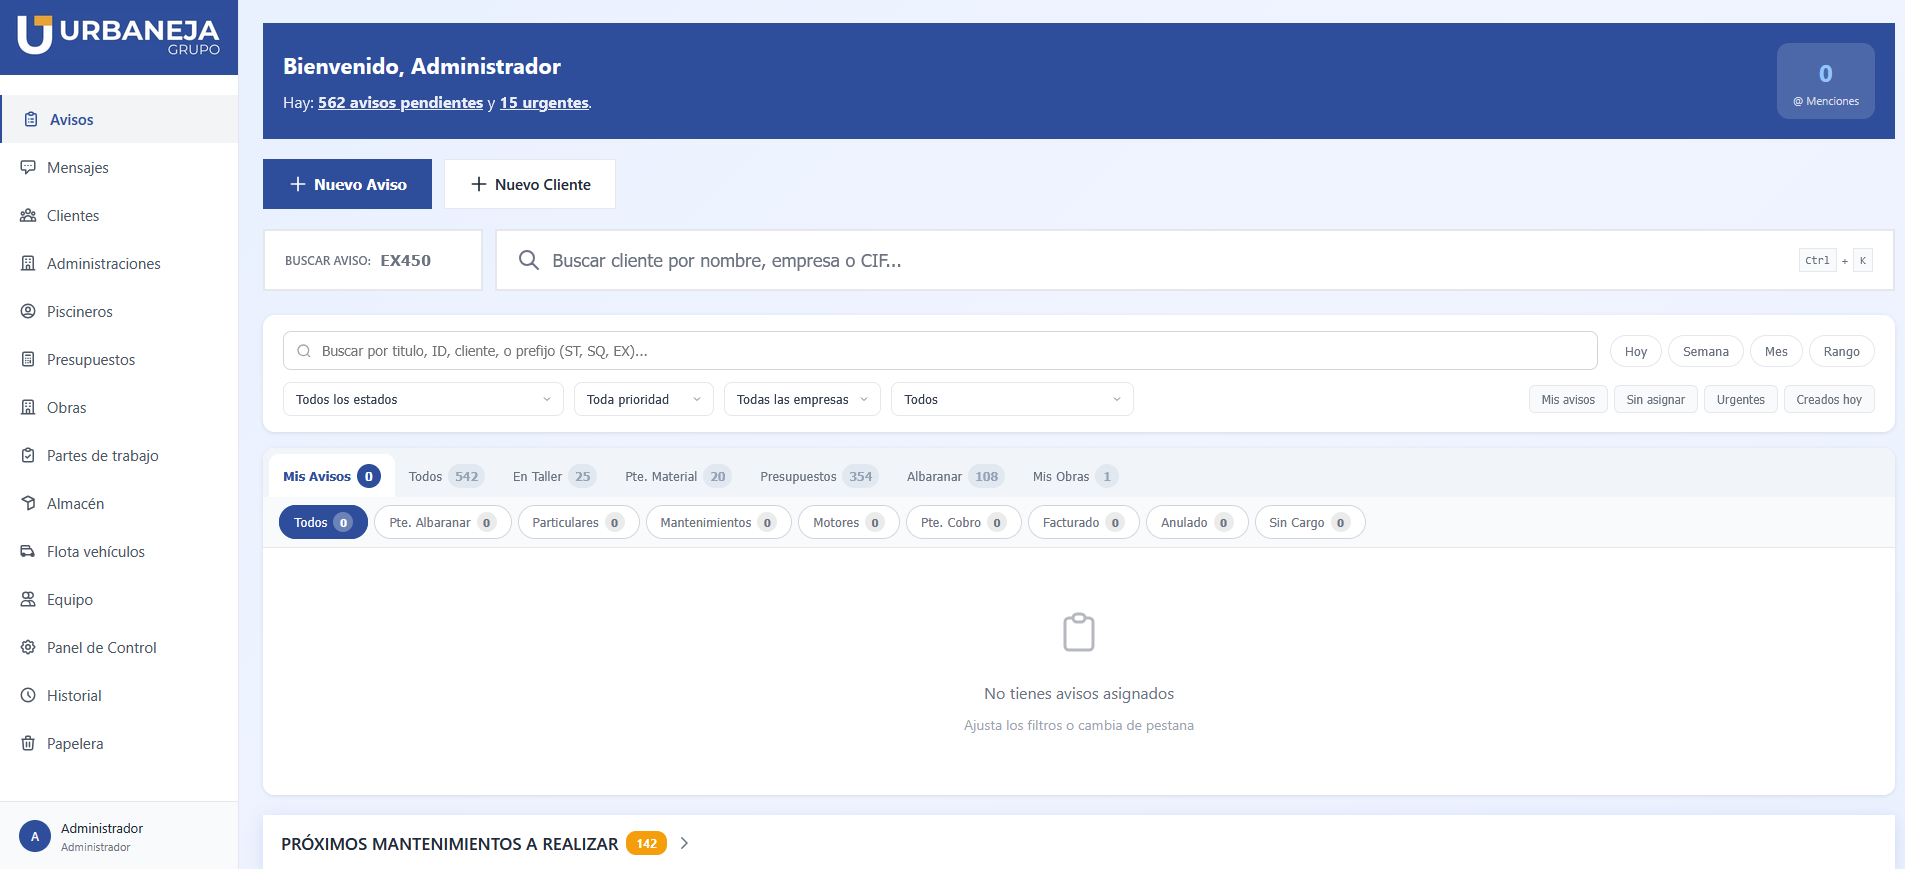The image size is (1905, 869).
Task: Open the Todos los estados dropdown
Action: tap(423, 399)
